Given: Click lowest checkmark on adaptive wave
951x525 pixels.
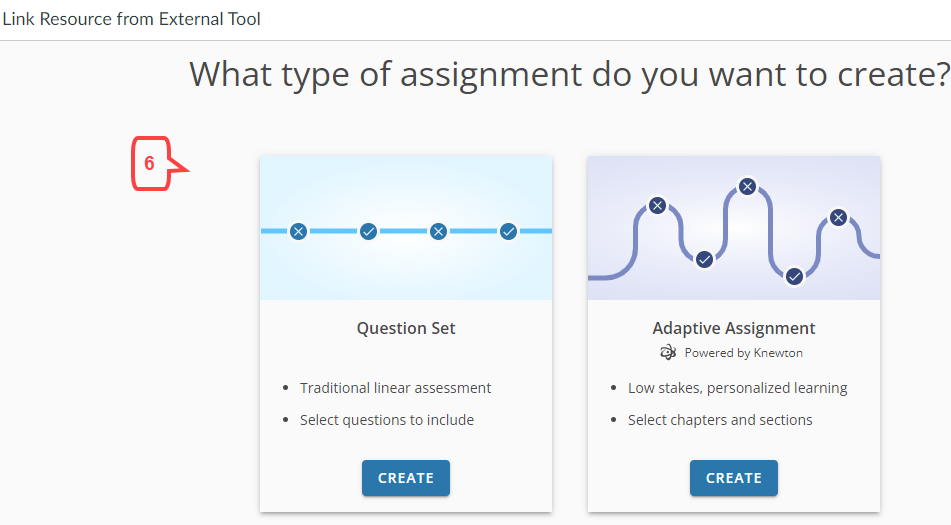Looking at the screenshot, I should (x=794, y=276).
